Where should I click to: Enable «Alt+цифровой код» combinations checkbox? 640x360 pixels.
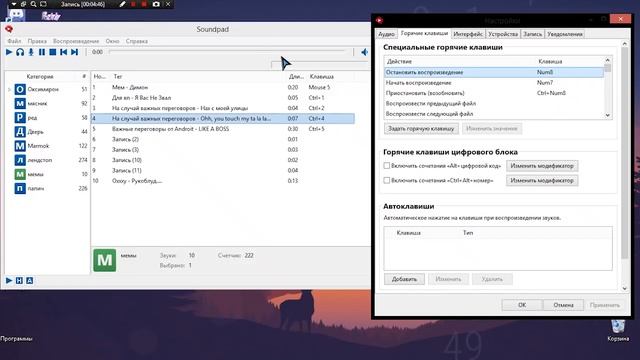tap(387, 166)
